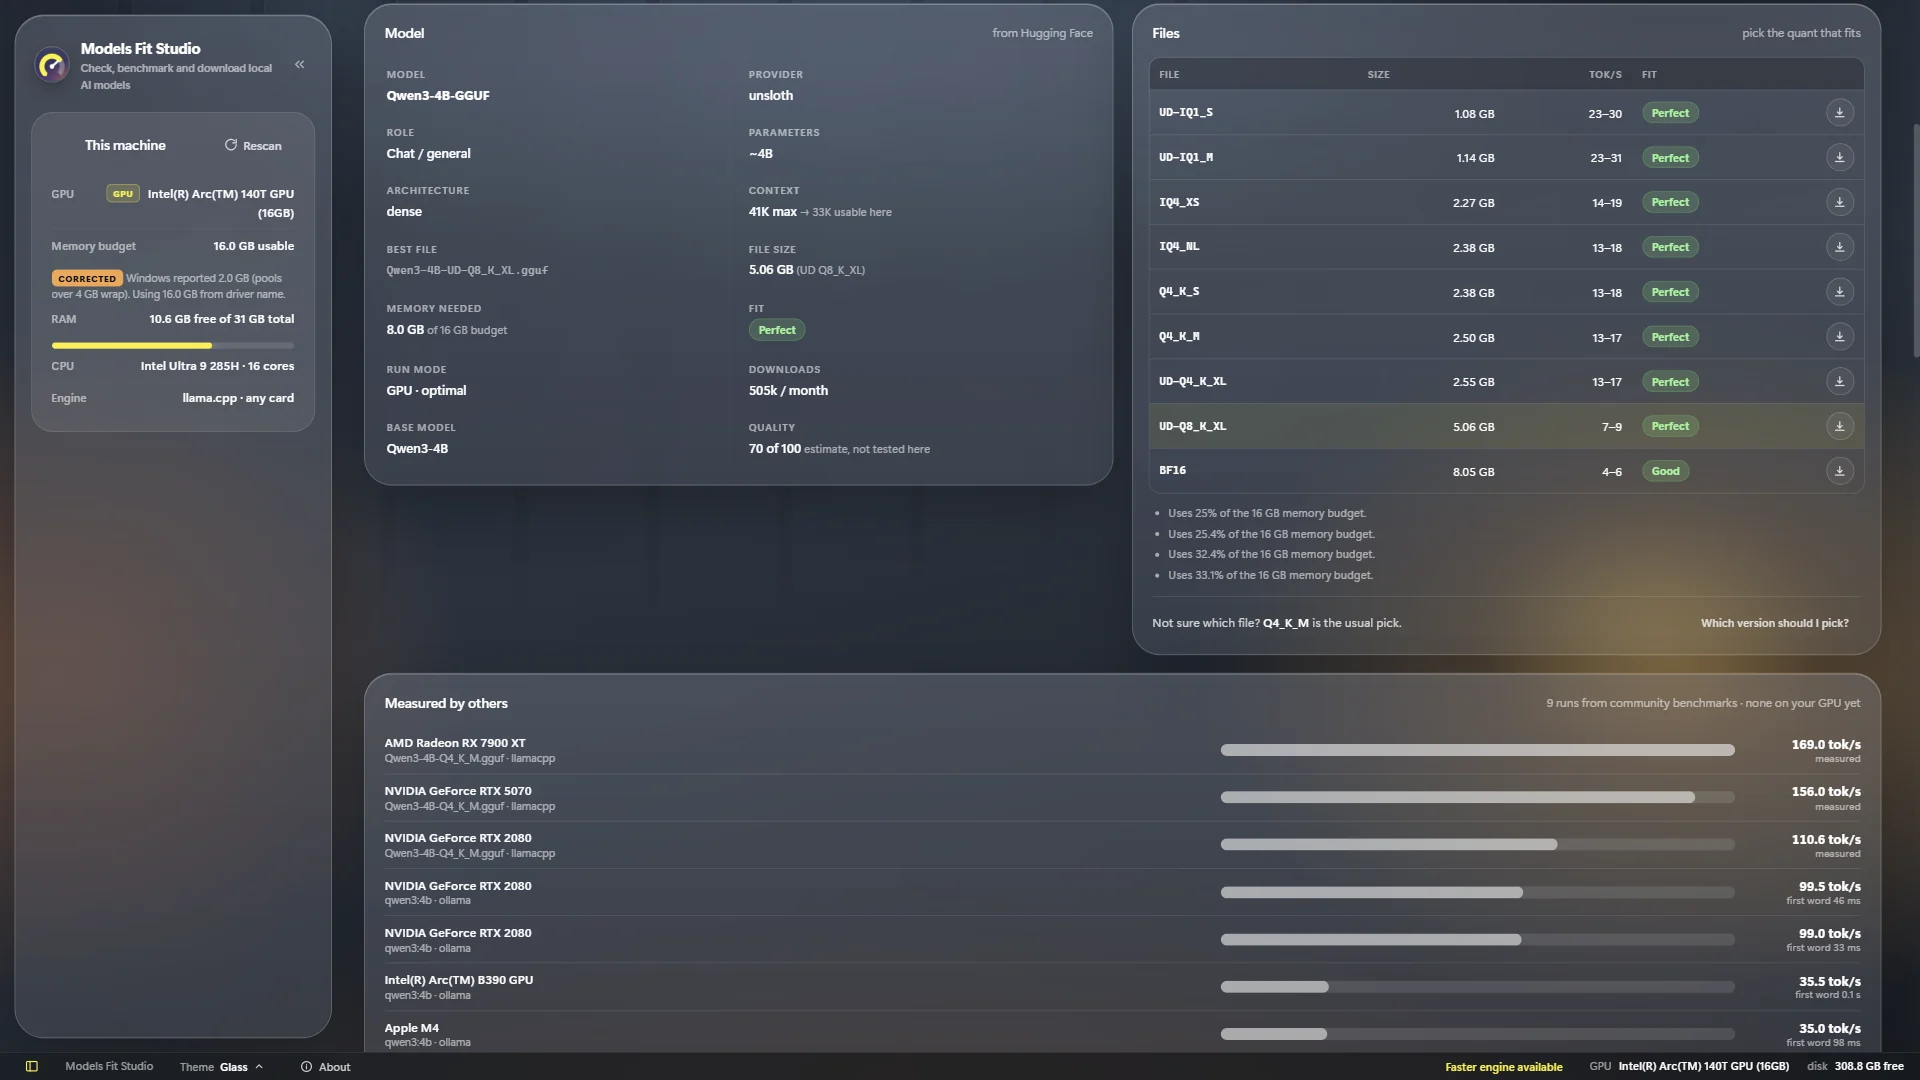
Task: Click the FIT column header
Action: 1649,75
